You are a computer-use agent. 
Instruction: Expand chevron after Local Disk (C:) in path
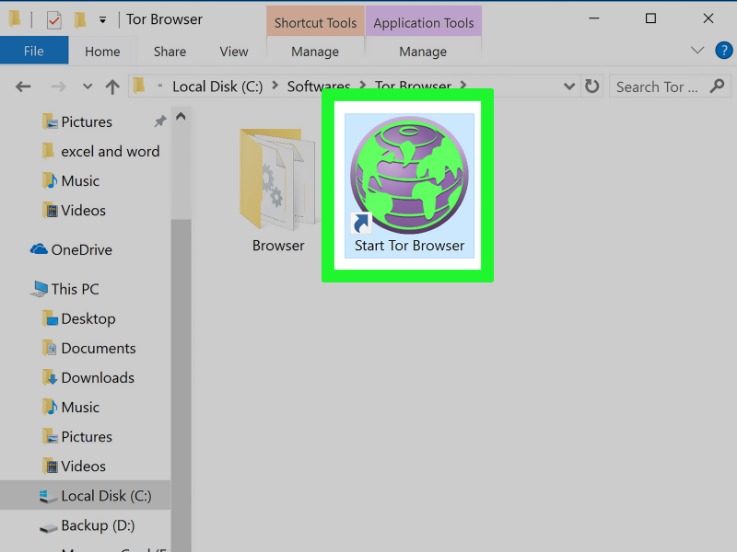coord(275,86)
